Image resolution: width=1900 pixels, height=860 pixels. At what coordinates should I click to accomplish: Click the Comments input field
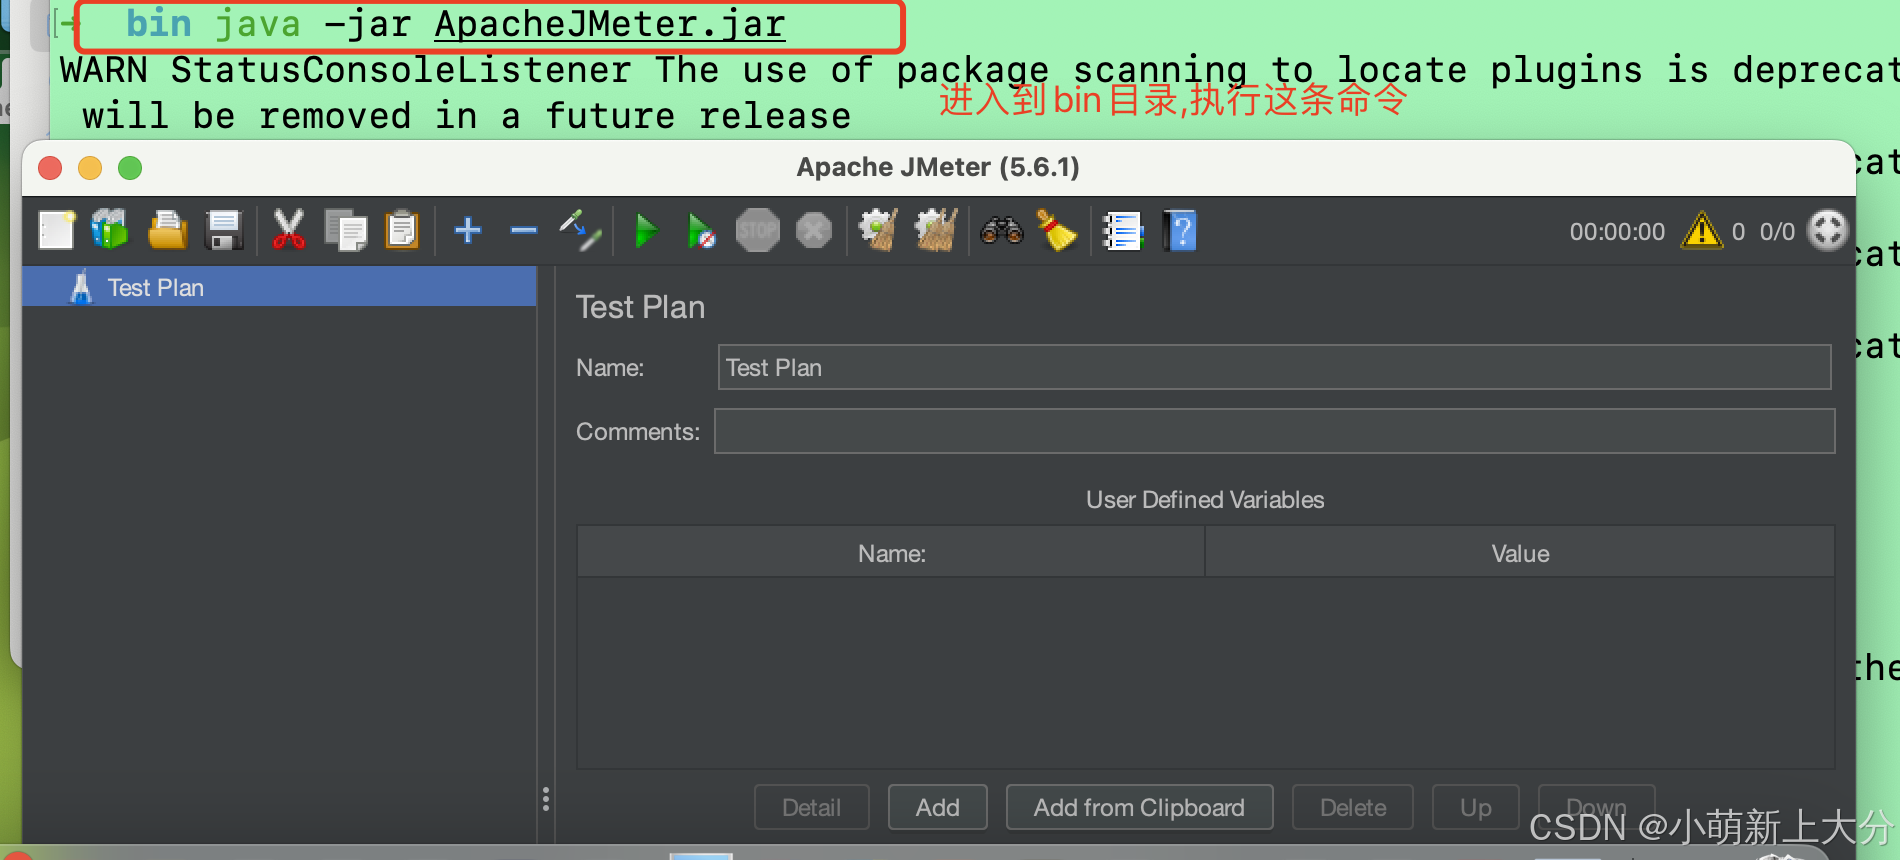click(x=1274, y=431)
